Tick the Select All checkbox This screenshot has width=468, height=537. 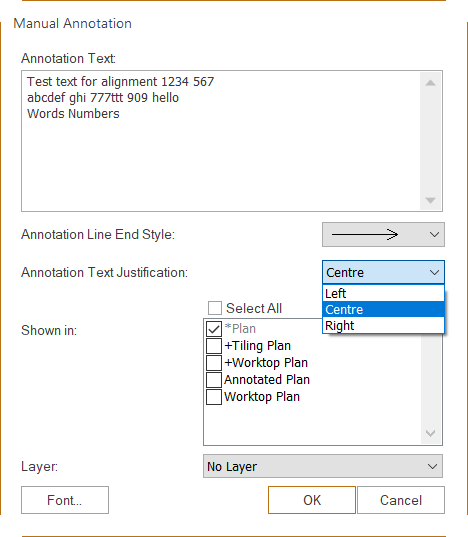coord(215,308)
